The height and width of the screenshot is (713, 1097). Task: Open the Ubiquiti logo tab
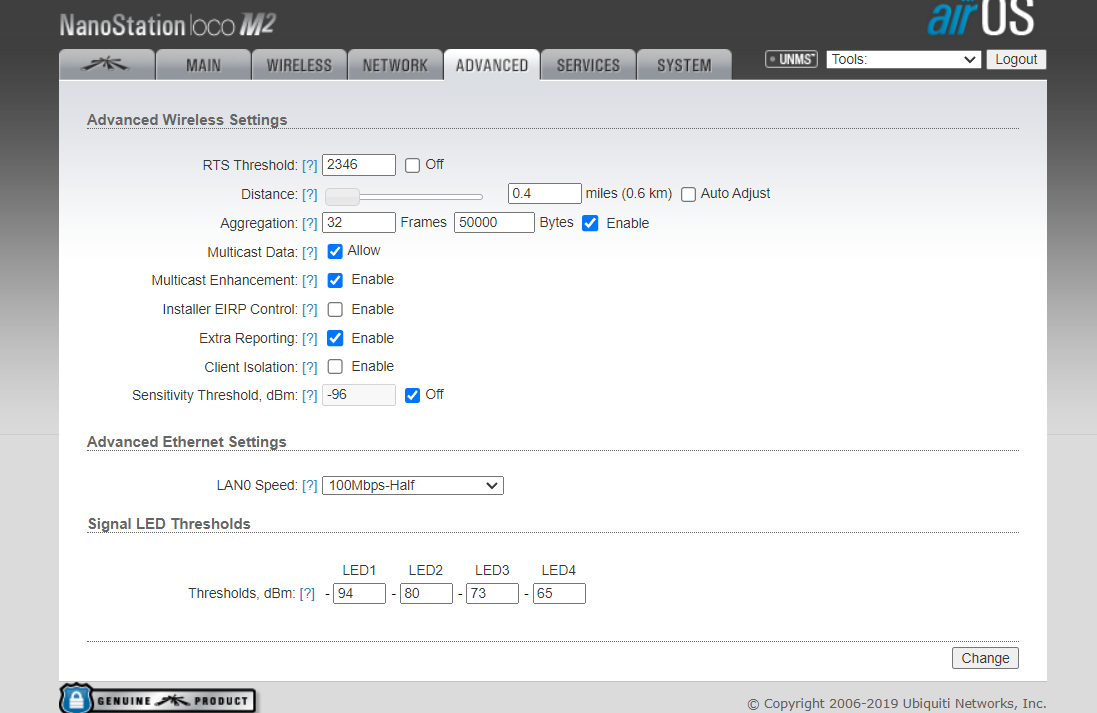107,65
